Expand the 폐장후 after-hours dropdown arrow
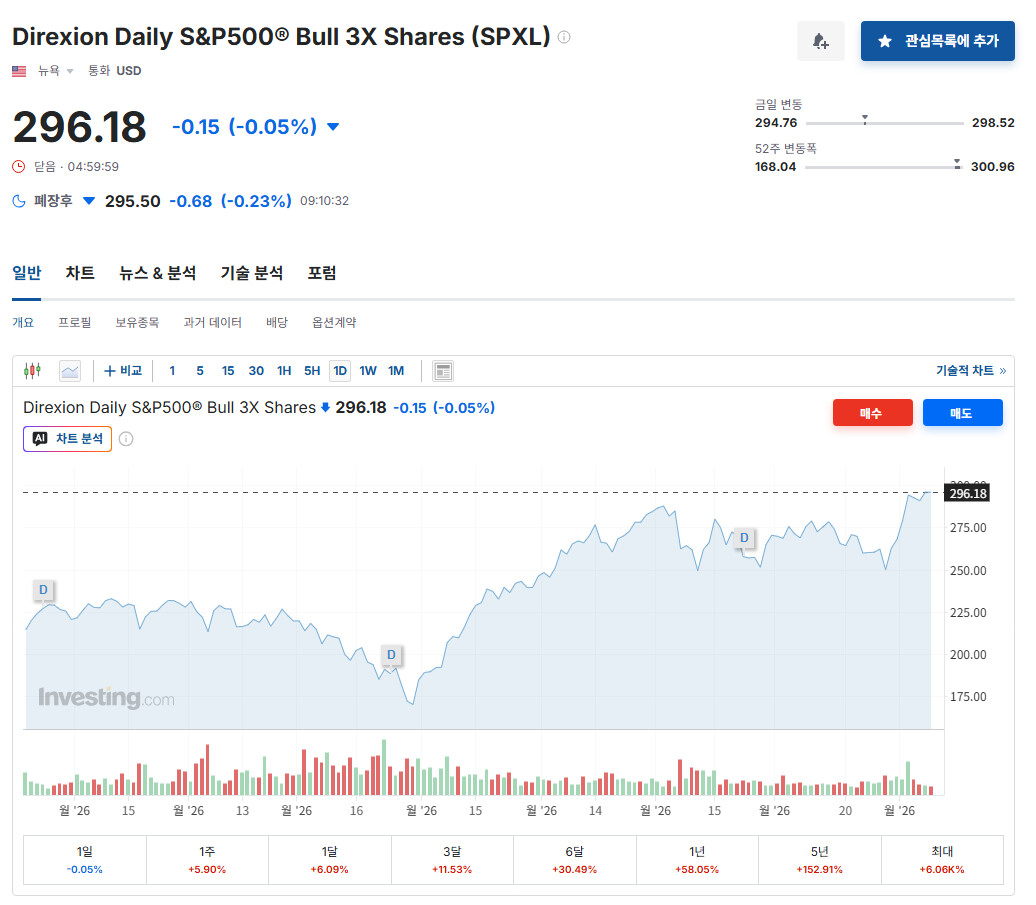The height and width of the screenshot is (905, 1036). [89, 201]
